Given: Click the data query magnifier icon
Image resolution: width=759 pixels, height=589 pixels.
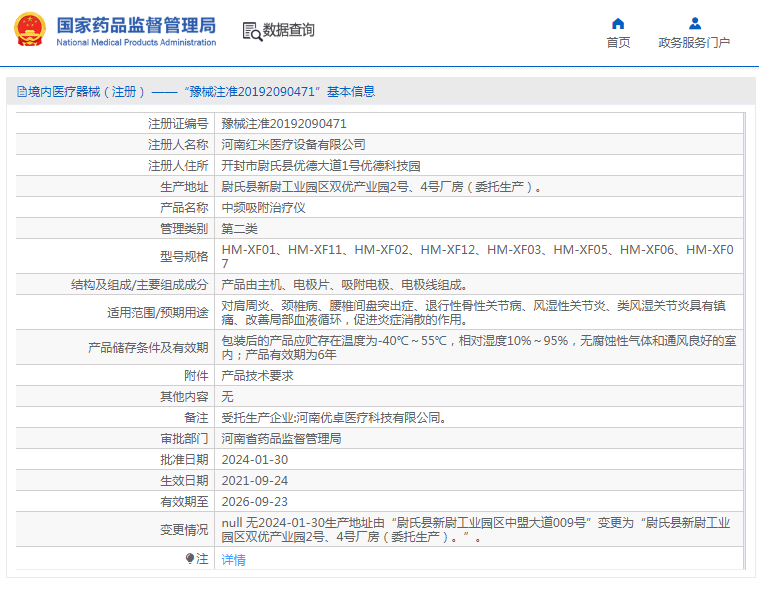Looking at the screenshot, I should click(252, 31).
